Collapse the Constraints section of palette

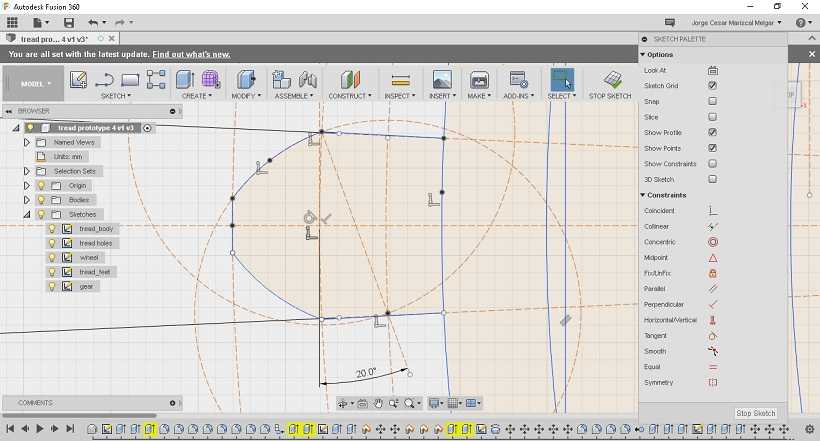[x=643, y=195]
